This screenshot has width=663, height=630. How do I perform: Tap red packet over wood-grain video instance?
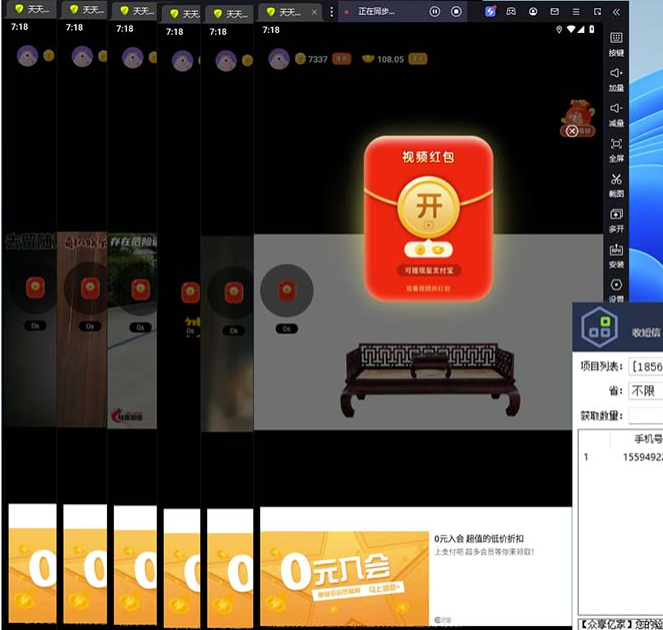90,288
